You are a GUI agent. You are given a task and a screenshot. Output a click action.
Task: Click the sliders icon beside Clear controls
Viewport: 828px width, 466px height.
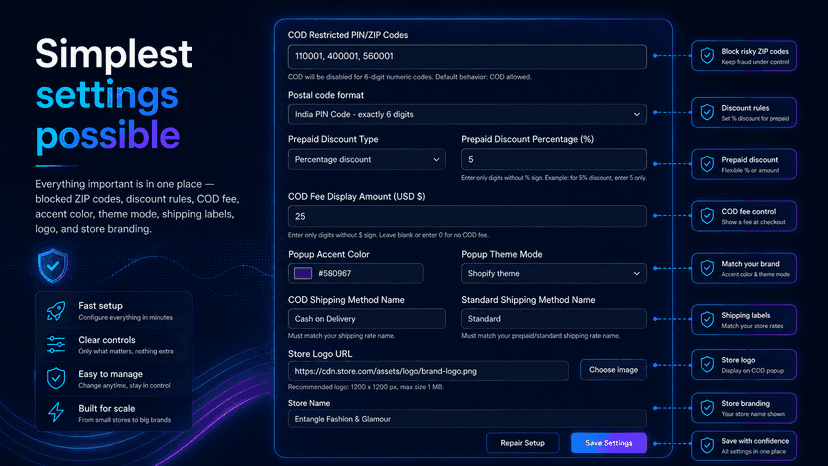click(x=56, y=344)
